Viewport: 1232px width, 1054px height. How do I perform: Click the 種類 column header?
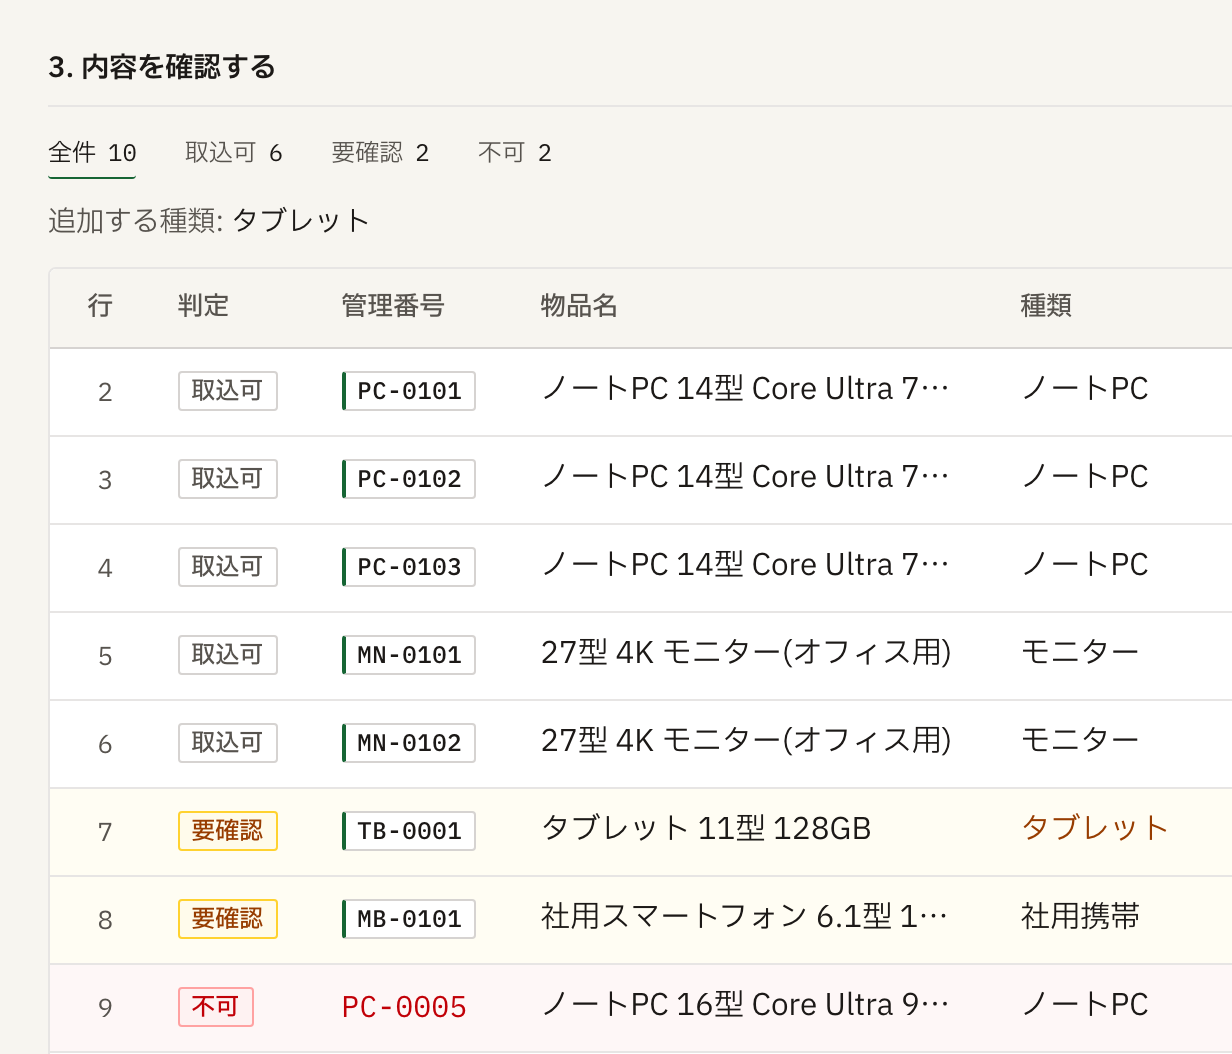click(x=1046, y=306)
